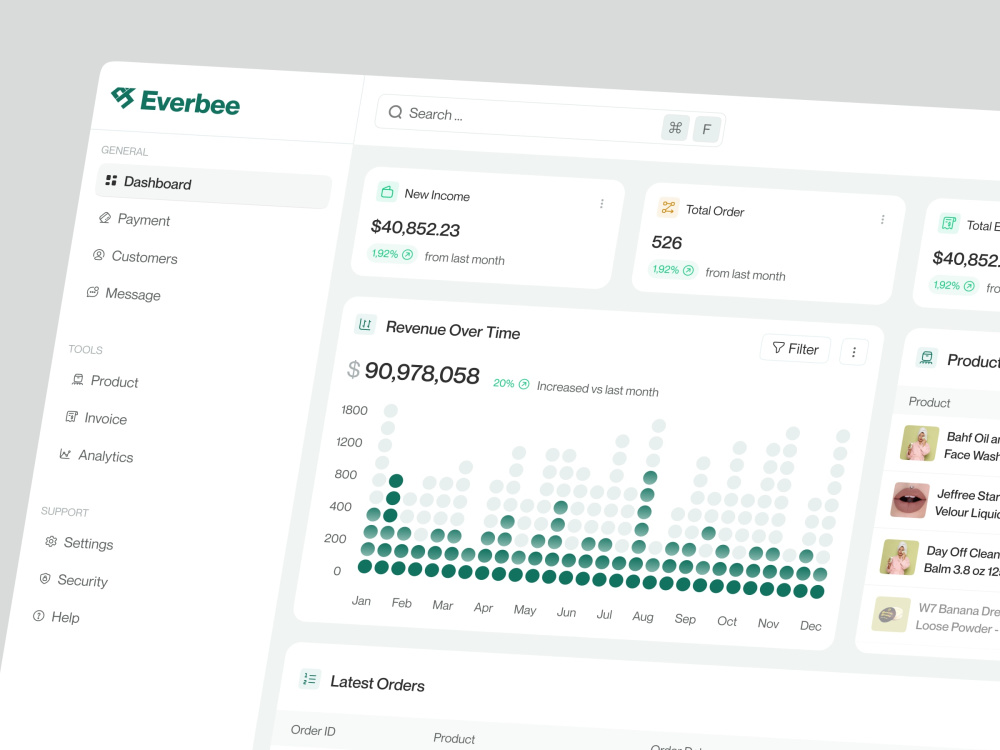Go to the Security page
Screen dimensions: 1000x750
(x=73, y=580)
